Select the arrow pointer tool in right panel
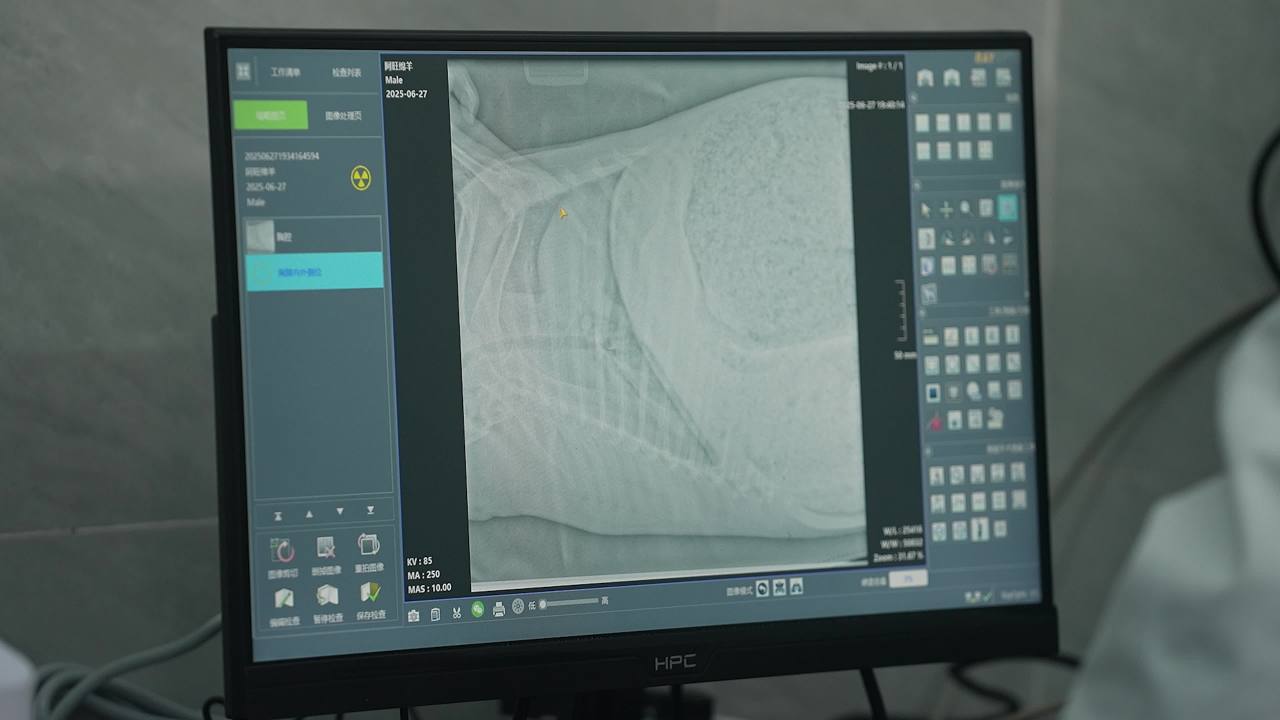This screenshot has height=720, width=1280. [x=925, y=209]
